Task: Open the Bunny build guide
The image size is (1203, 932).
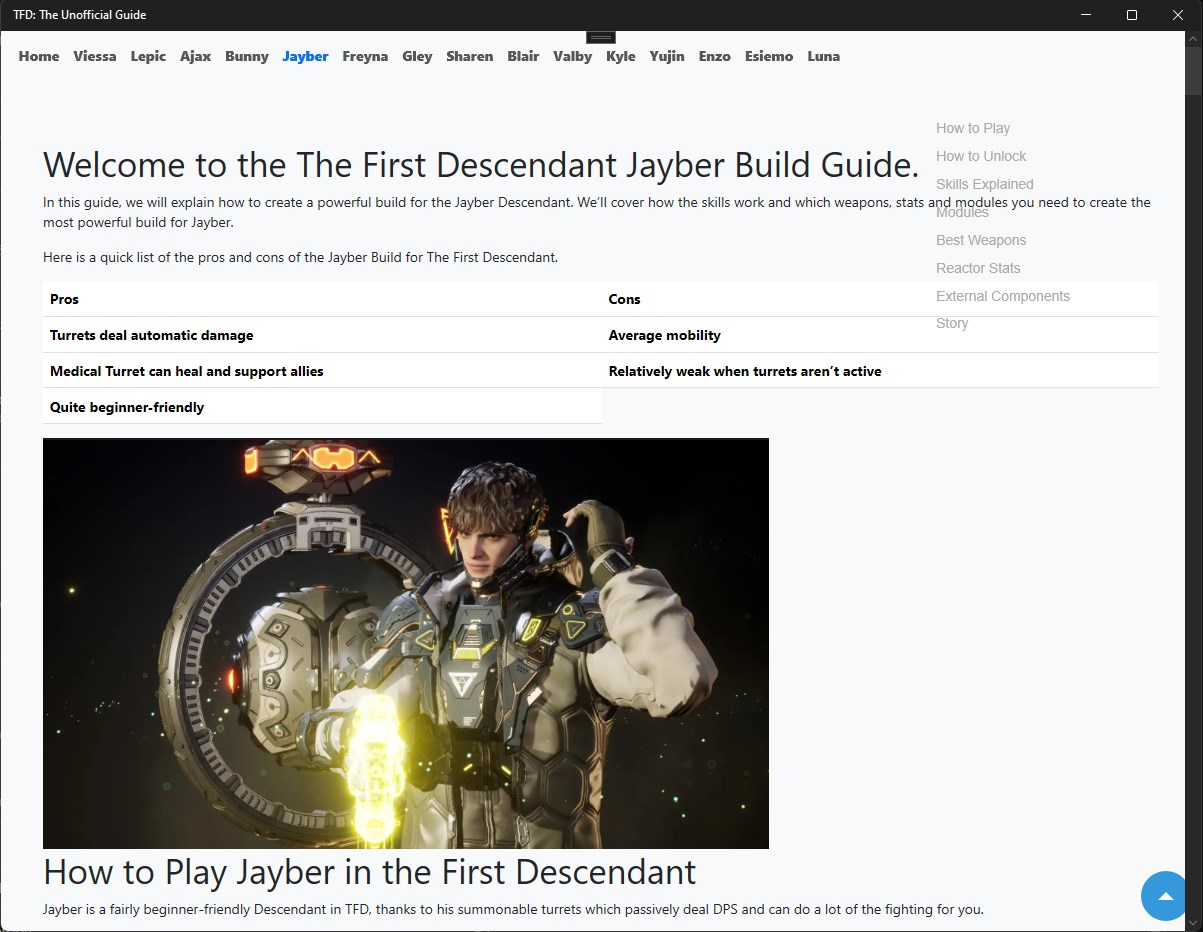Action: click(247, 56)
